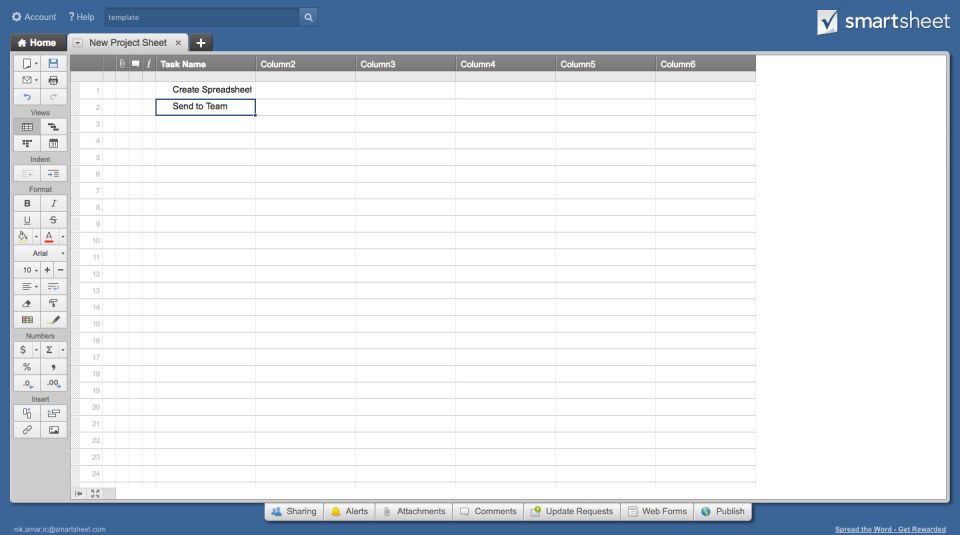This screenshot has height=535, width=960.
Task: Open Calendar view icon
Action: coord(54,144)
